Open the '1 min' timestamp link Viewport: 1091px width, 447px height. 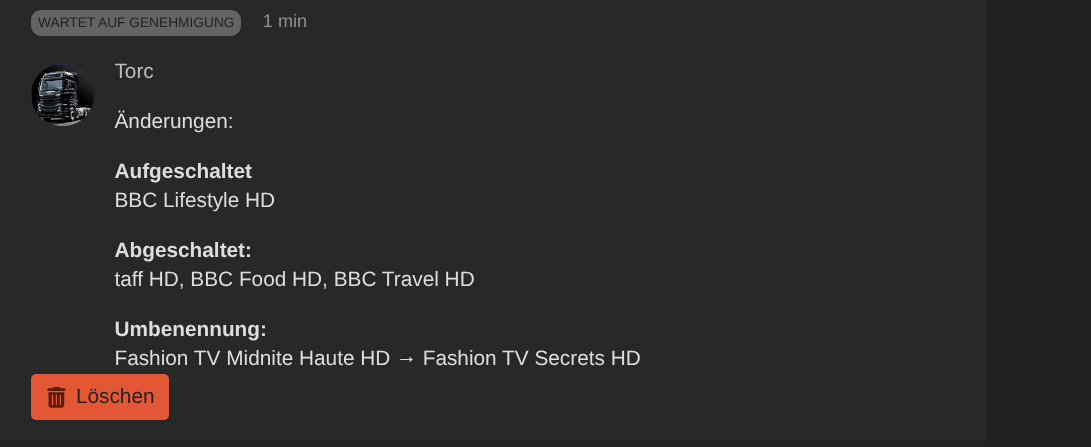(285, 21)
